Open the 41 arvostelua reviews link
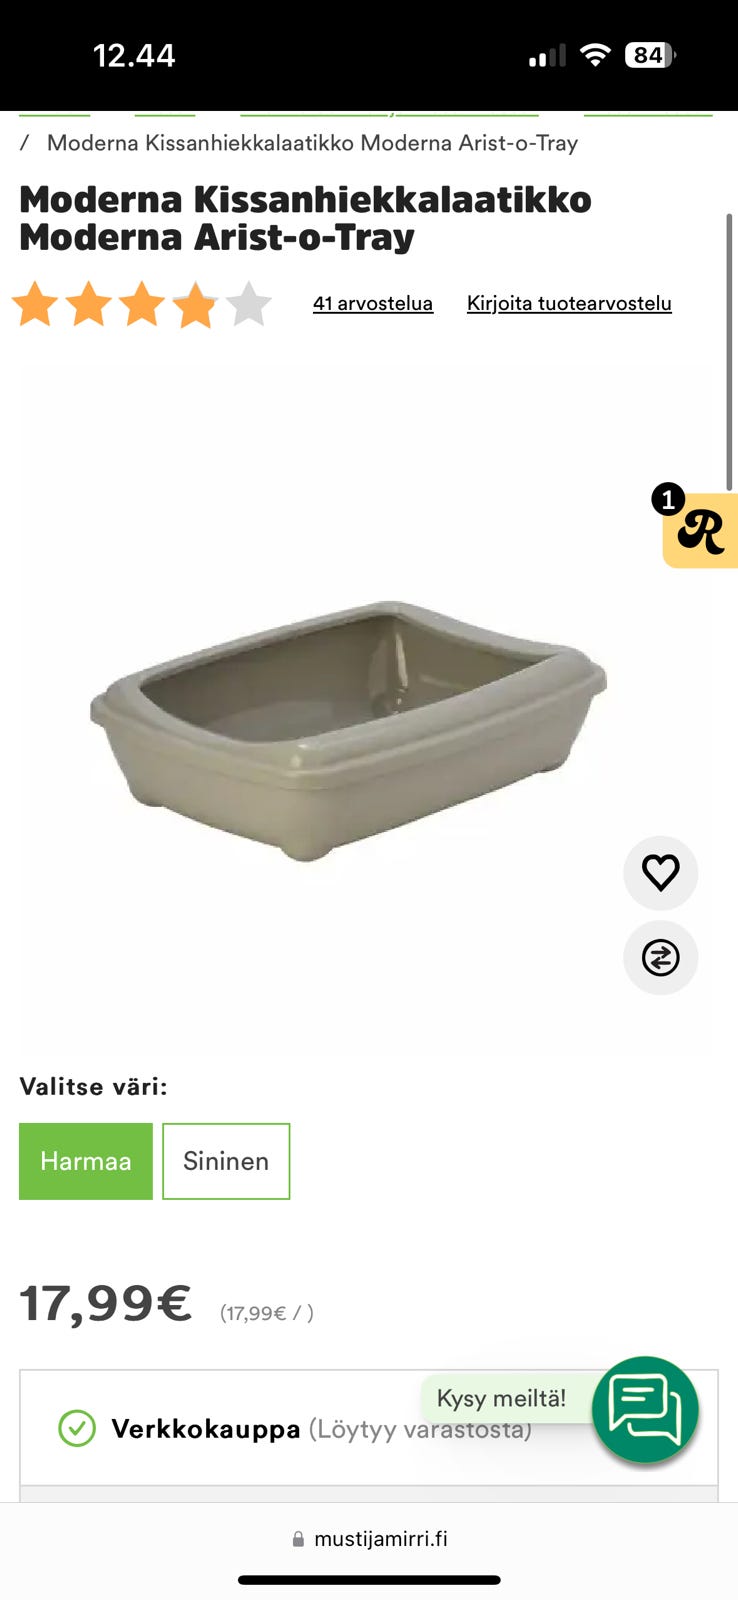The height and width of the screenshot is (1600, 738). [x=373, y=303]
